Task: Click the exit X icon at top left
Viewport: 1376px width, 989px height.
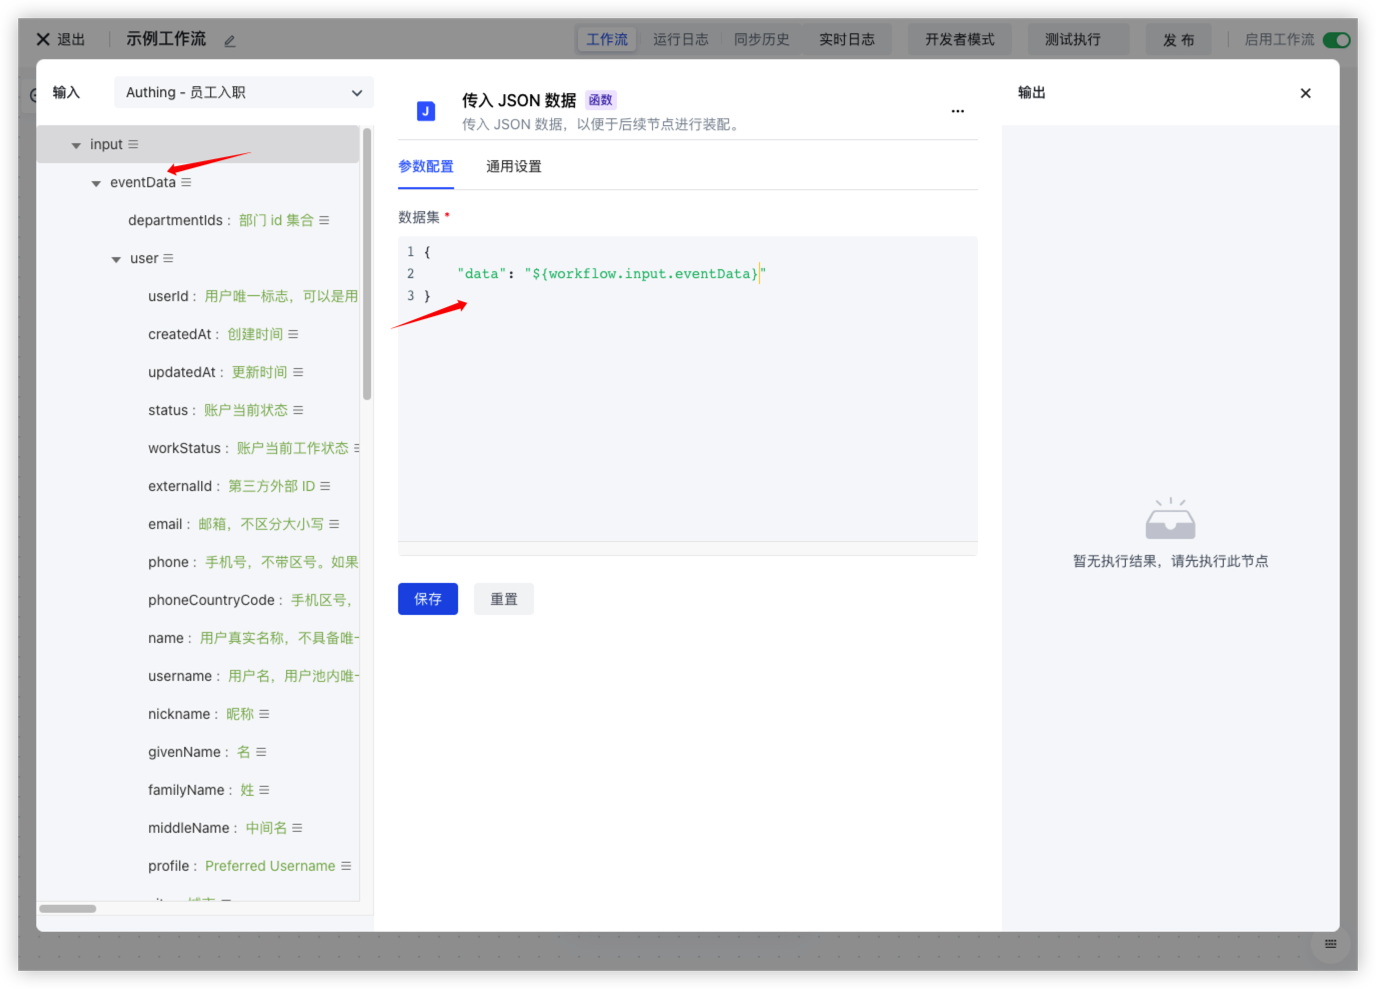Action: (x=43, y=40)
